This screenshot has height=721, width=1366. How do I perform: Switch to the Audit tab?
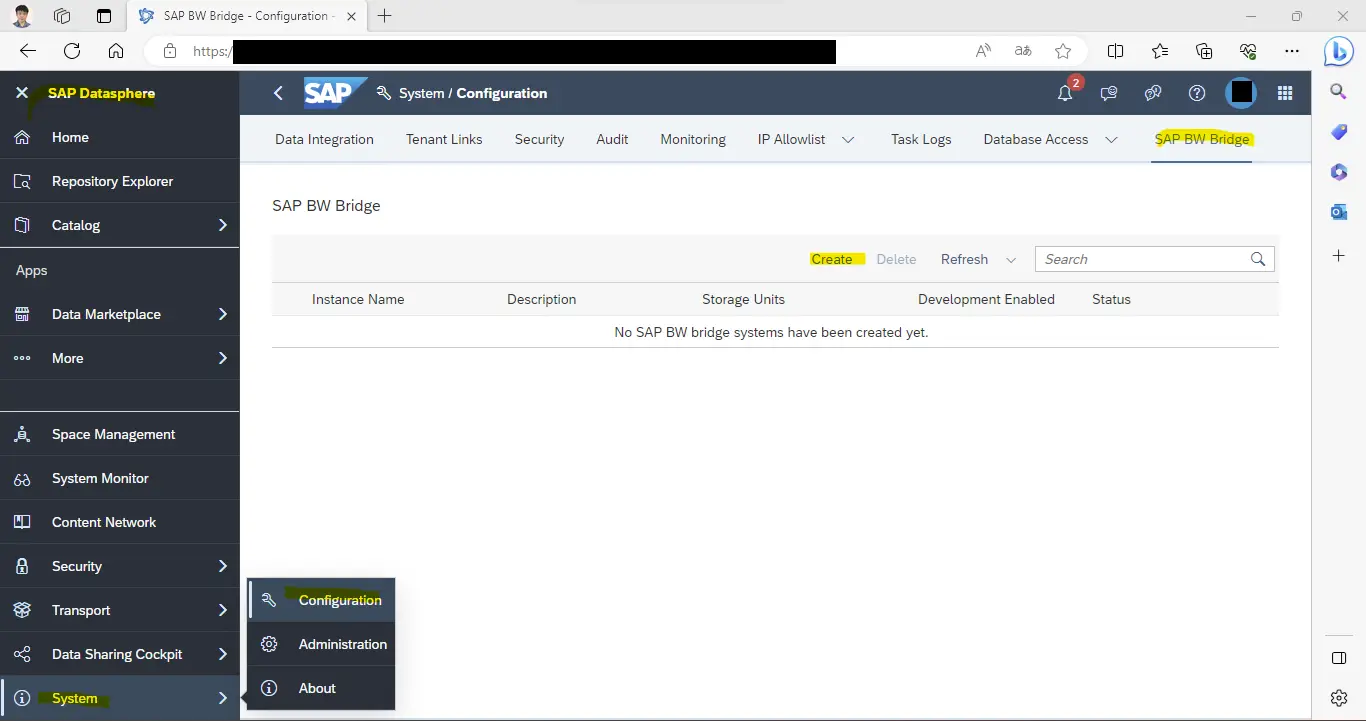(612, 139)
